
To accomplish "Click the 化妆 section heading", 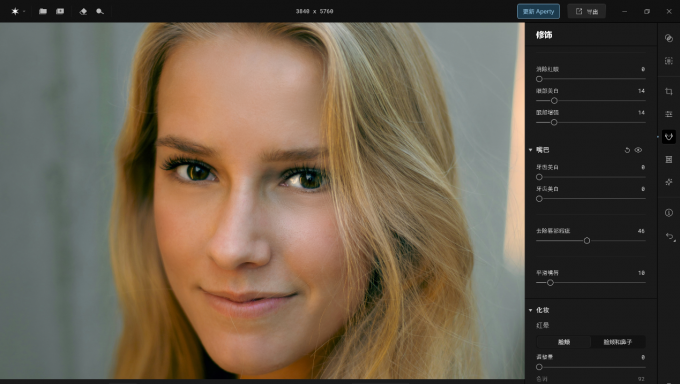I will pos(543,310).
